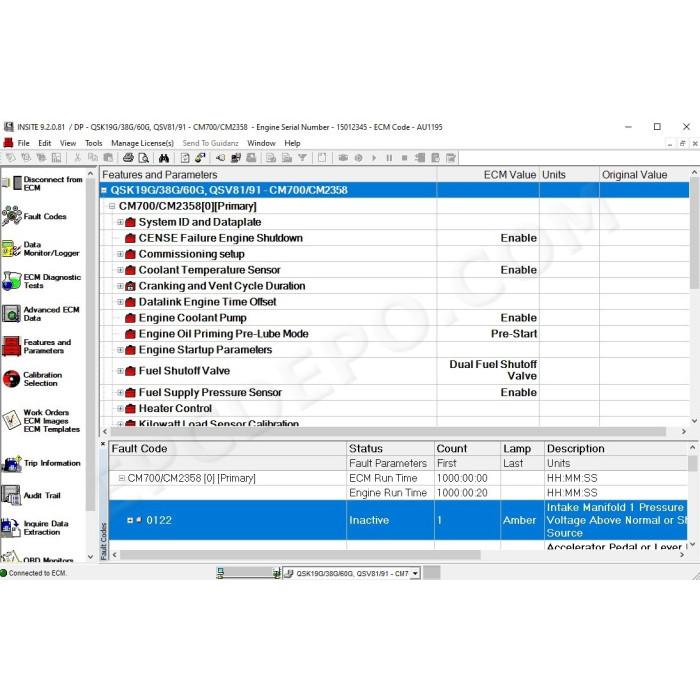Open Data Monitor/Logger
This screenshot has width=700, height=700.
(x=40, y=249)
